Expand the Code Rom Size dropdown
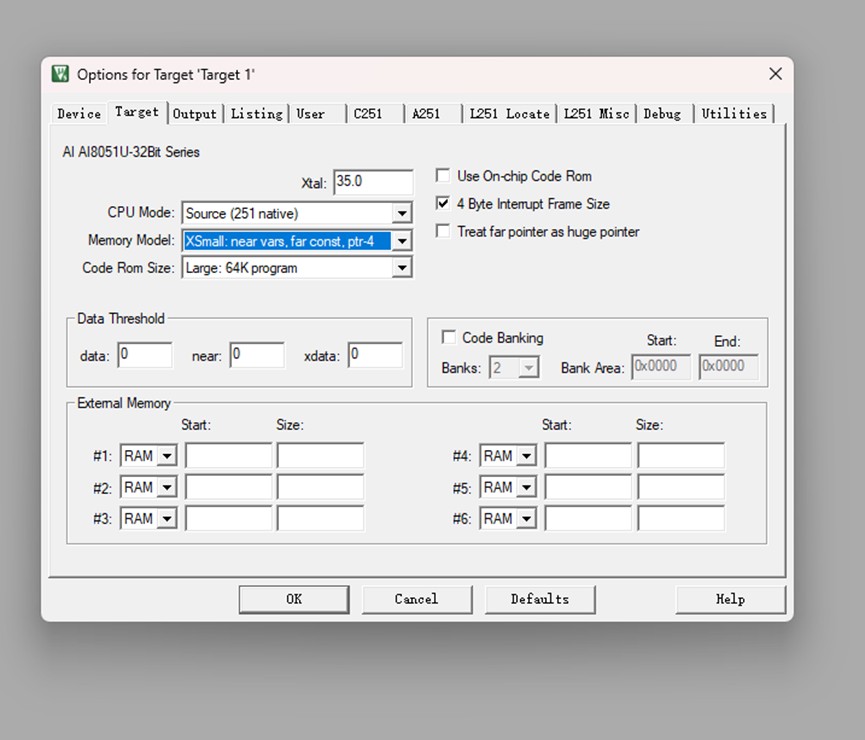865x740 pixels. [x=402, y=268]
